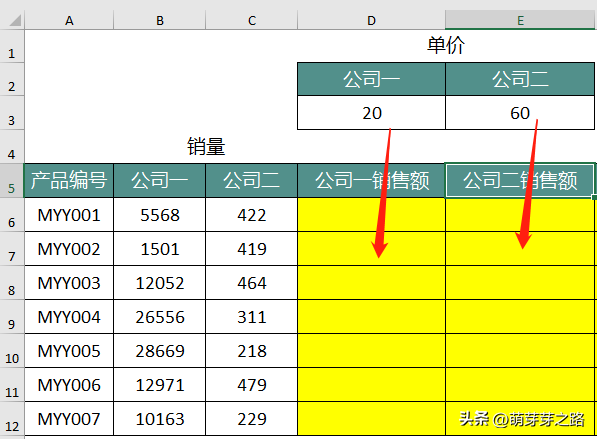The height and width of the screenshot is (439, 597).
Task: Select the cell with value 229
Action: coord(252,418)
